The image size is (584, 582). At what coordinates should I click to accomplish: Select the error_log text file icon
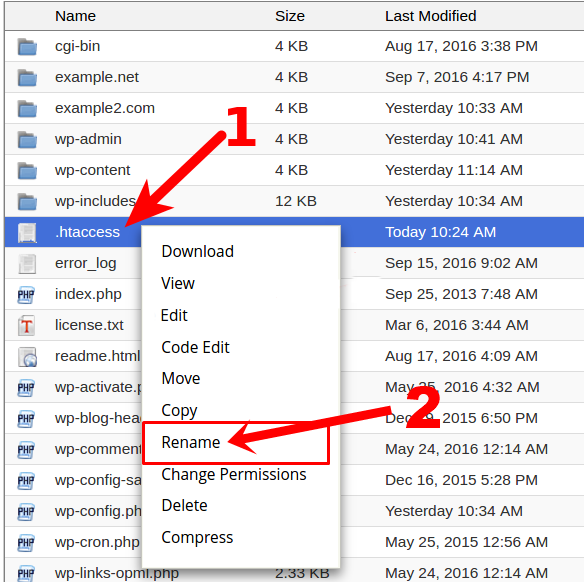click(27, 264)
